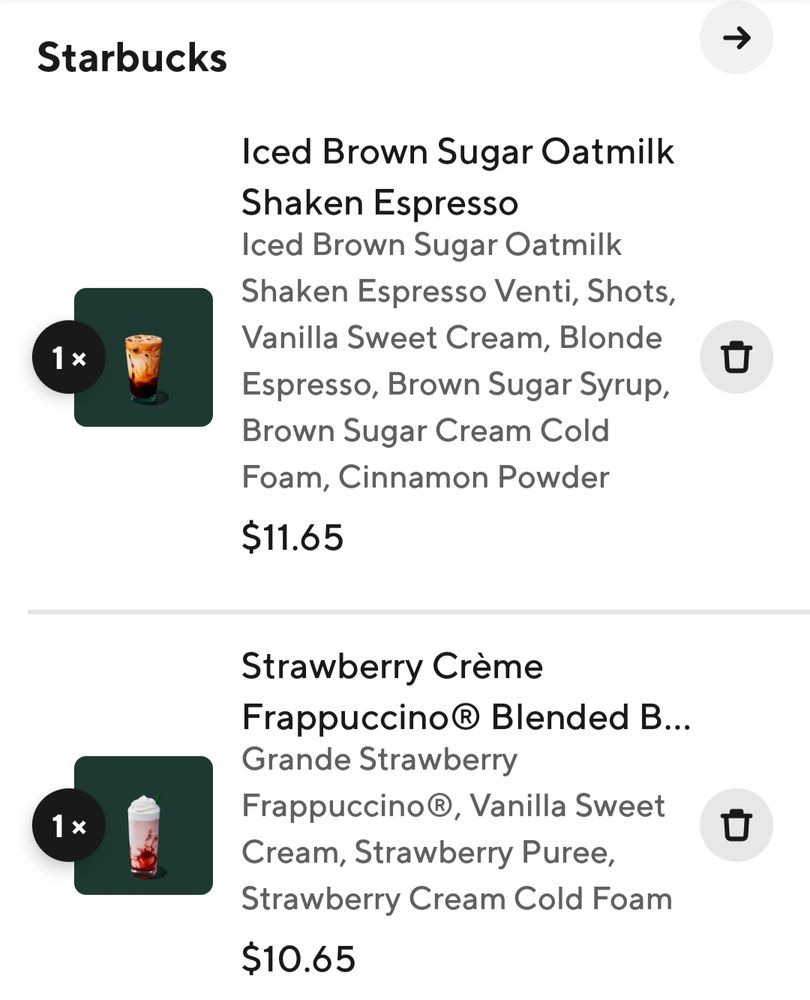
Task: Open the Shaken Espresso drink thumbnail
Action: (x=144, y=357)
